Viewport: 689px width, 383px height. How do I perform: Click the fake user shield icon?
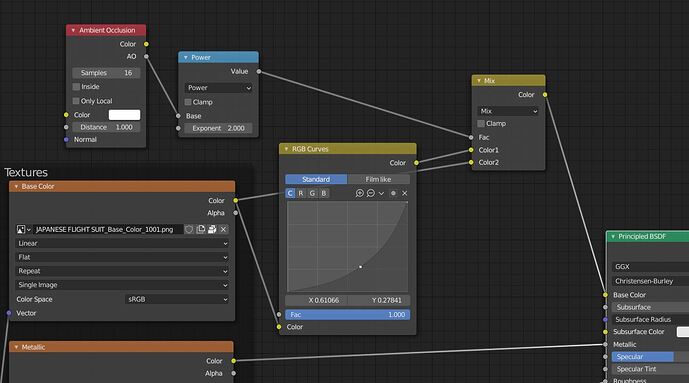(189, 229)
